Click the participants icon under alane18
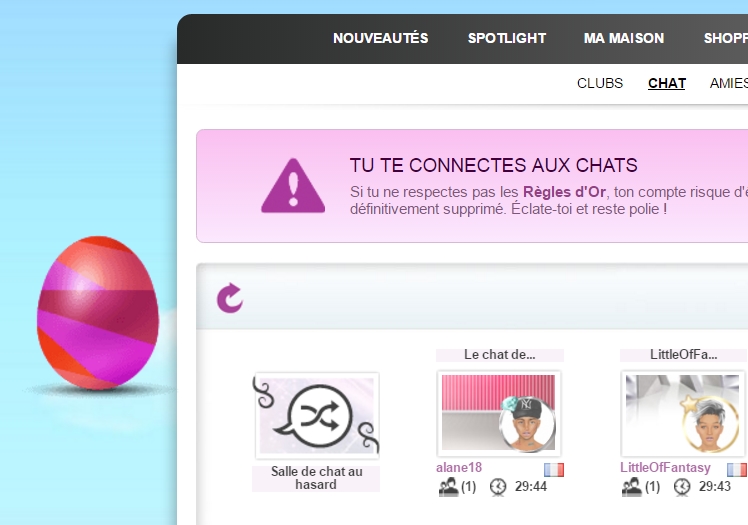The image size is (748, 525). click(448, 487)
